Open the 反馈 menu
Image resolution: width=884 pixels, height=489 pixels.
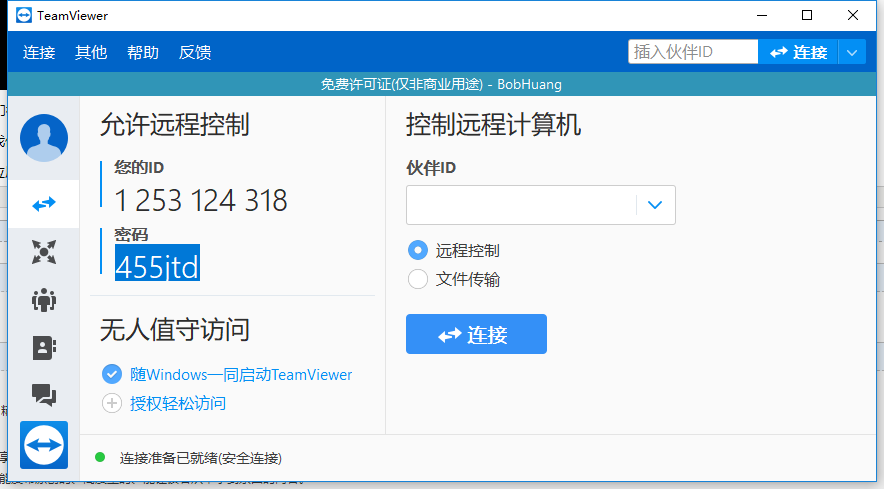coord(195,52)
